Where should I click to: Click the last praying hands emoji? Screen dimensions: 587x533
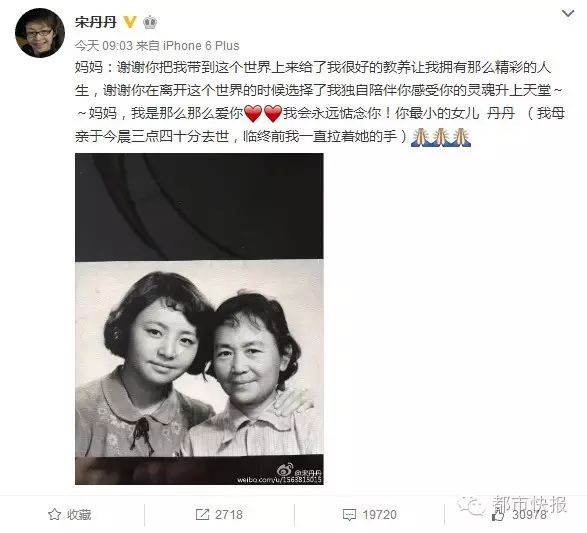461,137
